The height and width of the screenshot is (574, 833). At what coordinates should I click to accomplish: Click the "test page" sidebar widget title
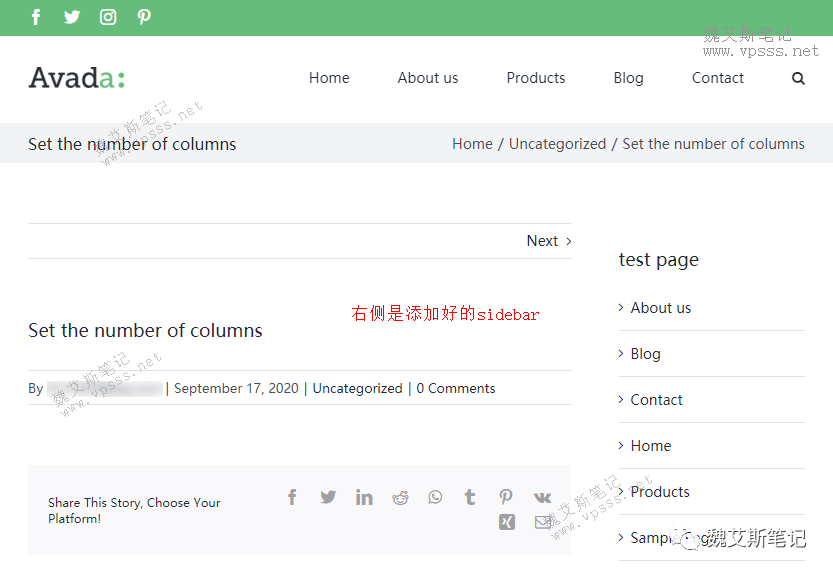click(x=659, y=260)
